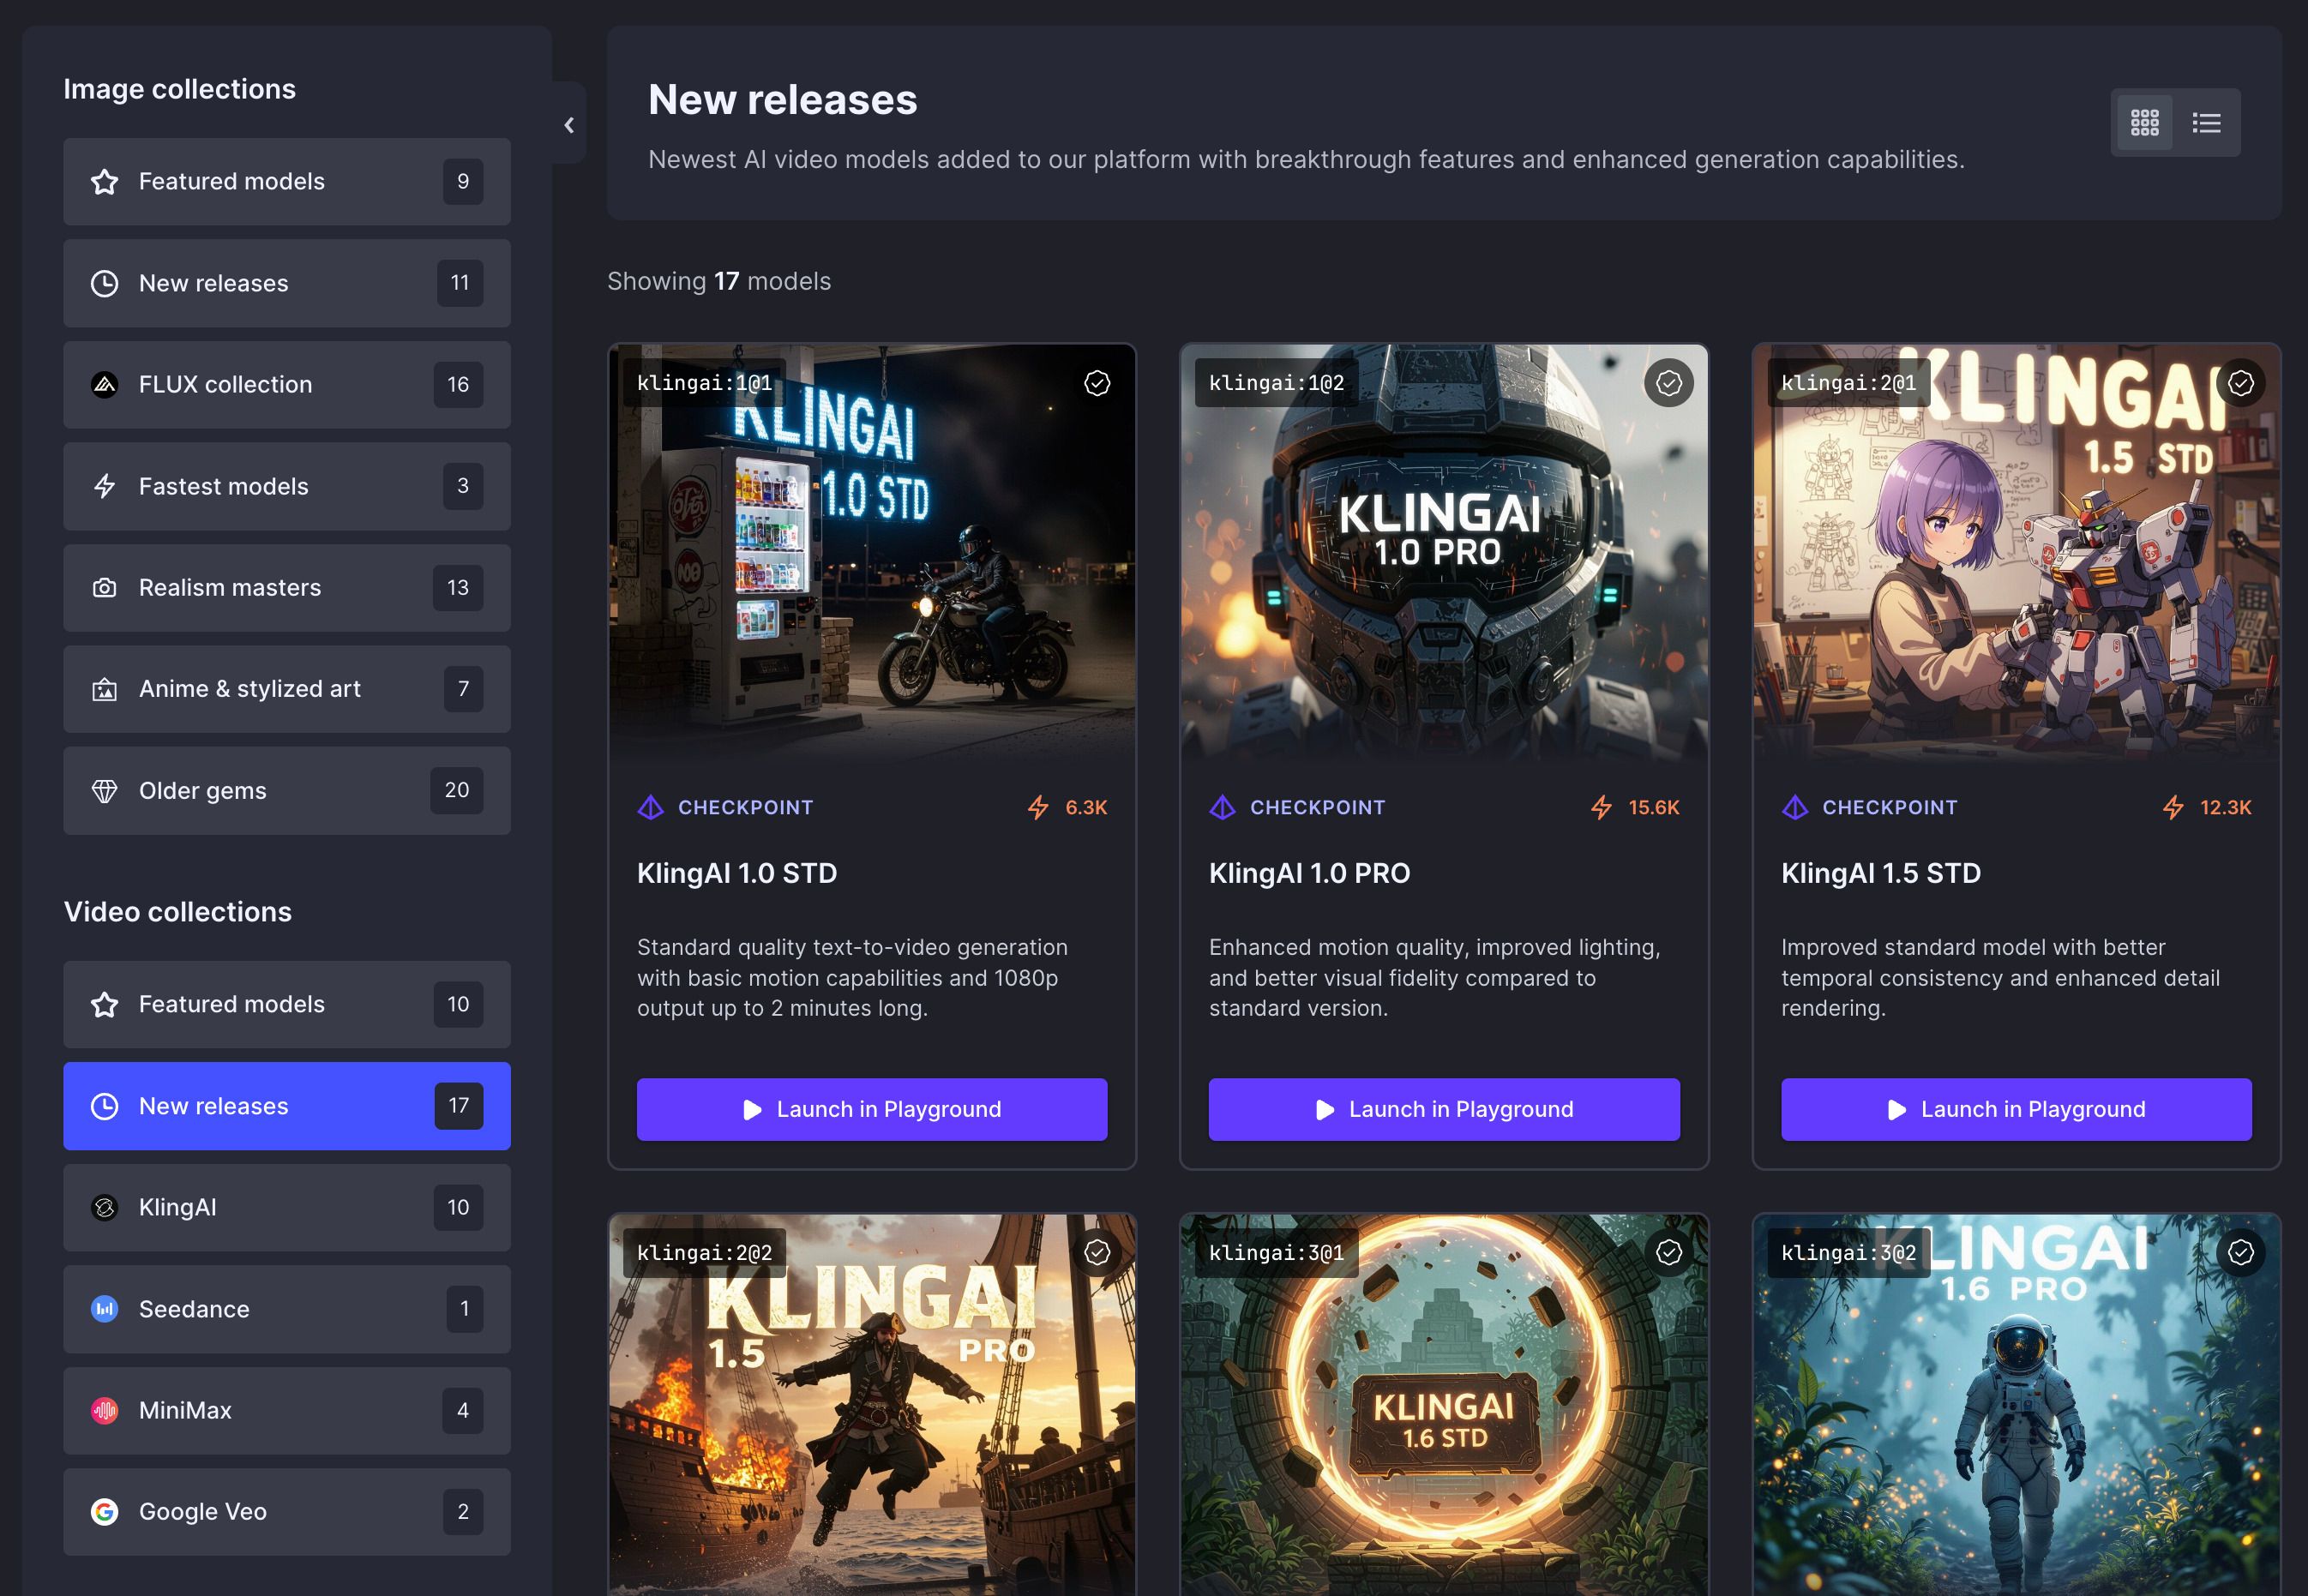The image size is (2308, 1596).
Task: Switch to list view layout
Action: [x=2206, y=123]
